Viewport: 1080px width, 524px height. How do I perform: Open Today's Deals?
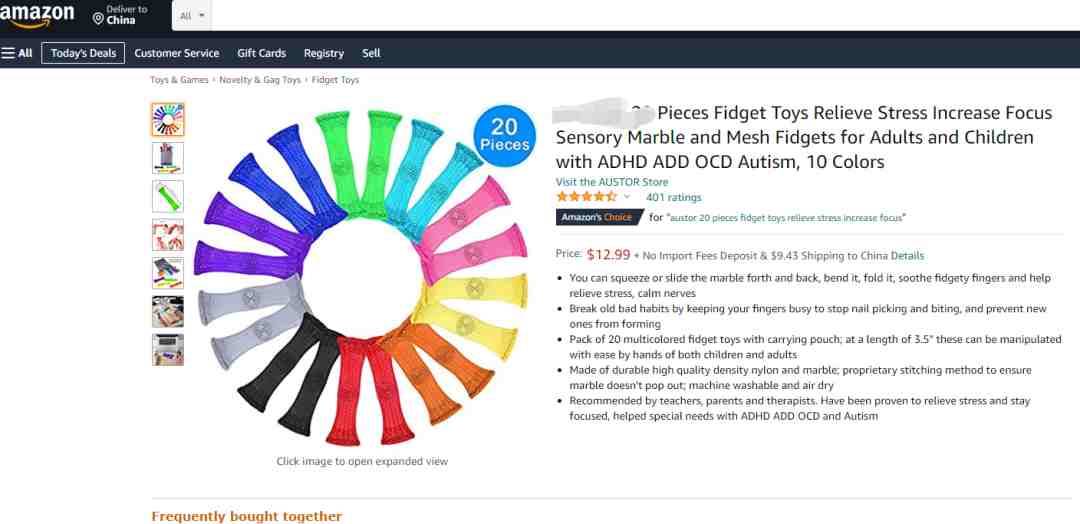coord(83,53)
